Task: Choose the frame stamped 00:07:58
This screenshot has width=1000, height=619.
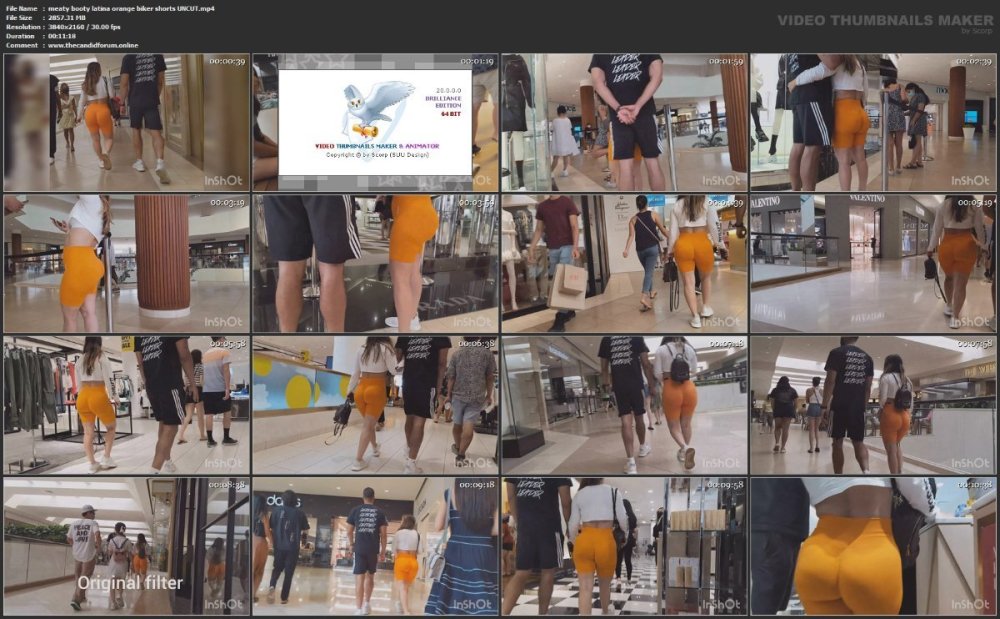Action: click(x=873, y=405)
